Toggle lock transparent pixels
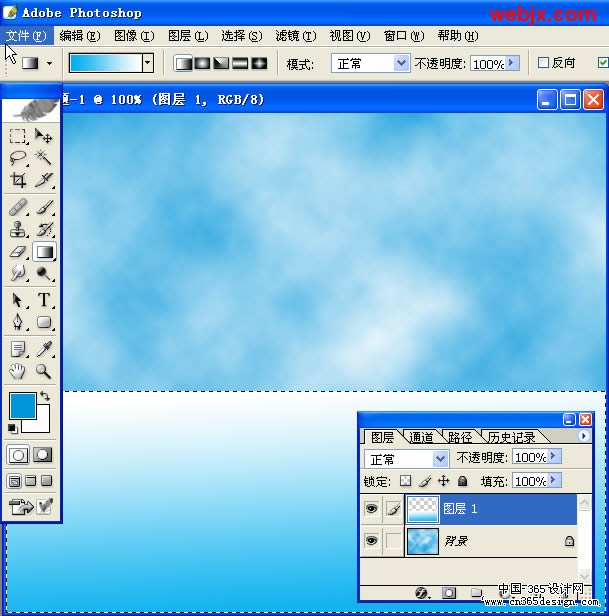Image resolution: width=609 pixels, height=616 pixels. tap(405, 481)
